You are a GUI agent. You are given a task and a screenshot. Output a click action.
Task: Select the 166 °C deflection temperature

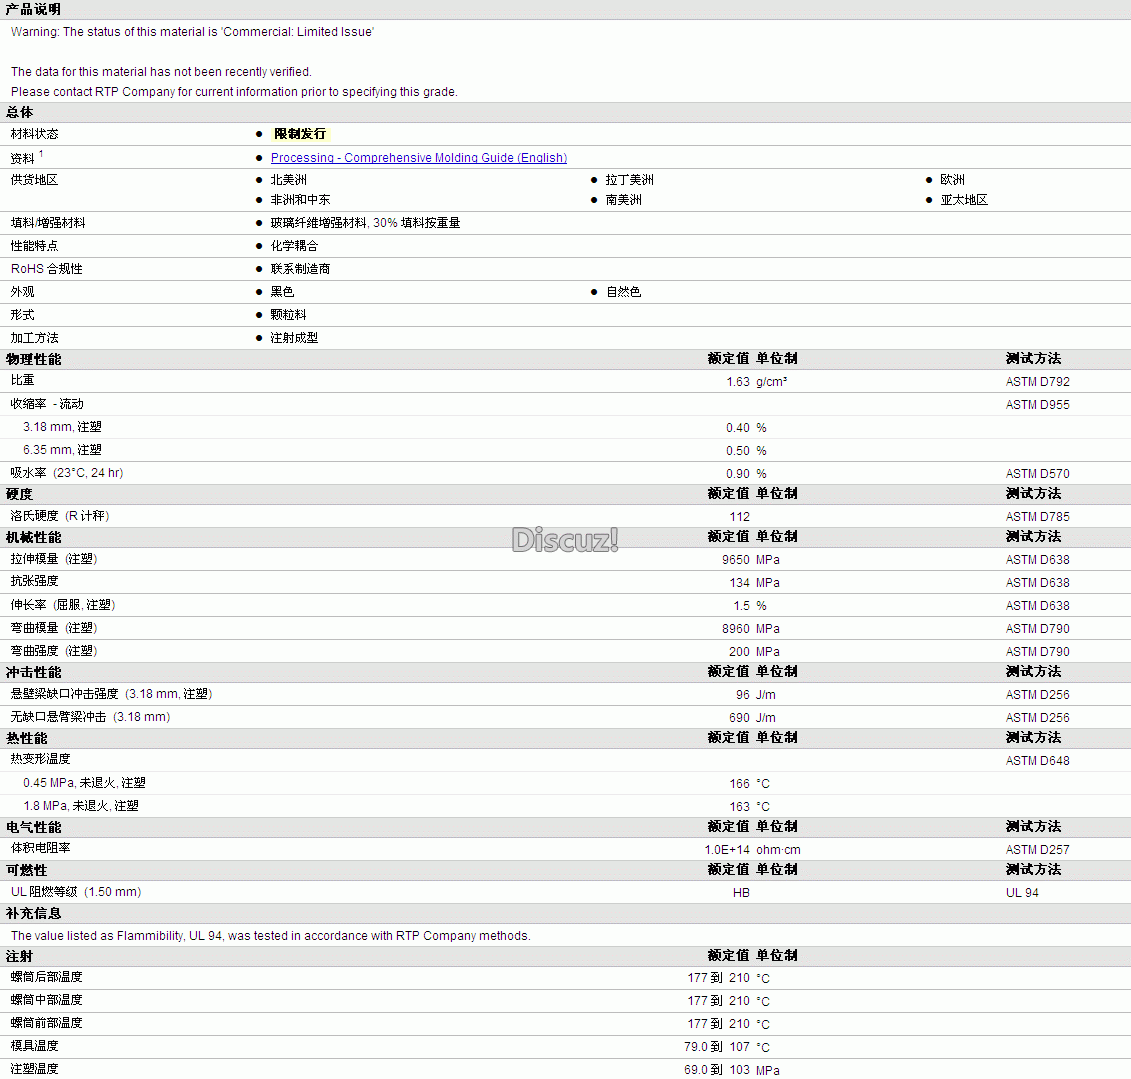pos(739,785)
